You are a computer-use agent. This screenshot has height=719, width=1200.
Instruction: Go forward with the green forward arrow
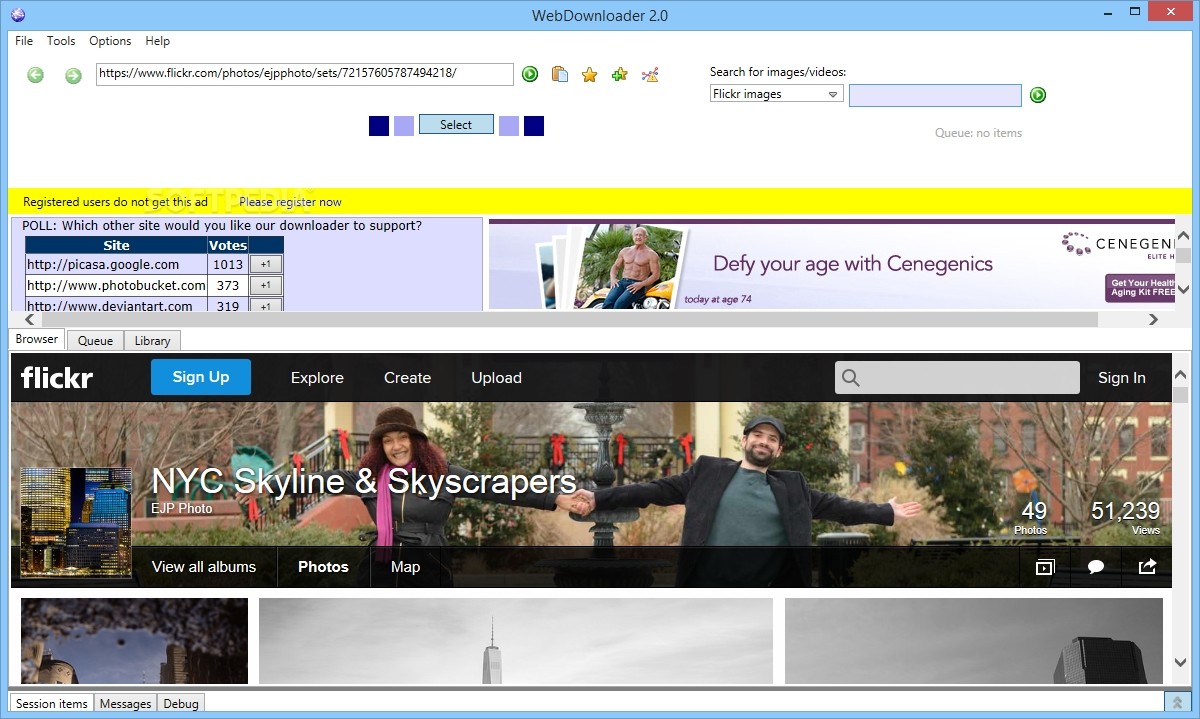point(73,75)
